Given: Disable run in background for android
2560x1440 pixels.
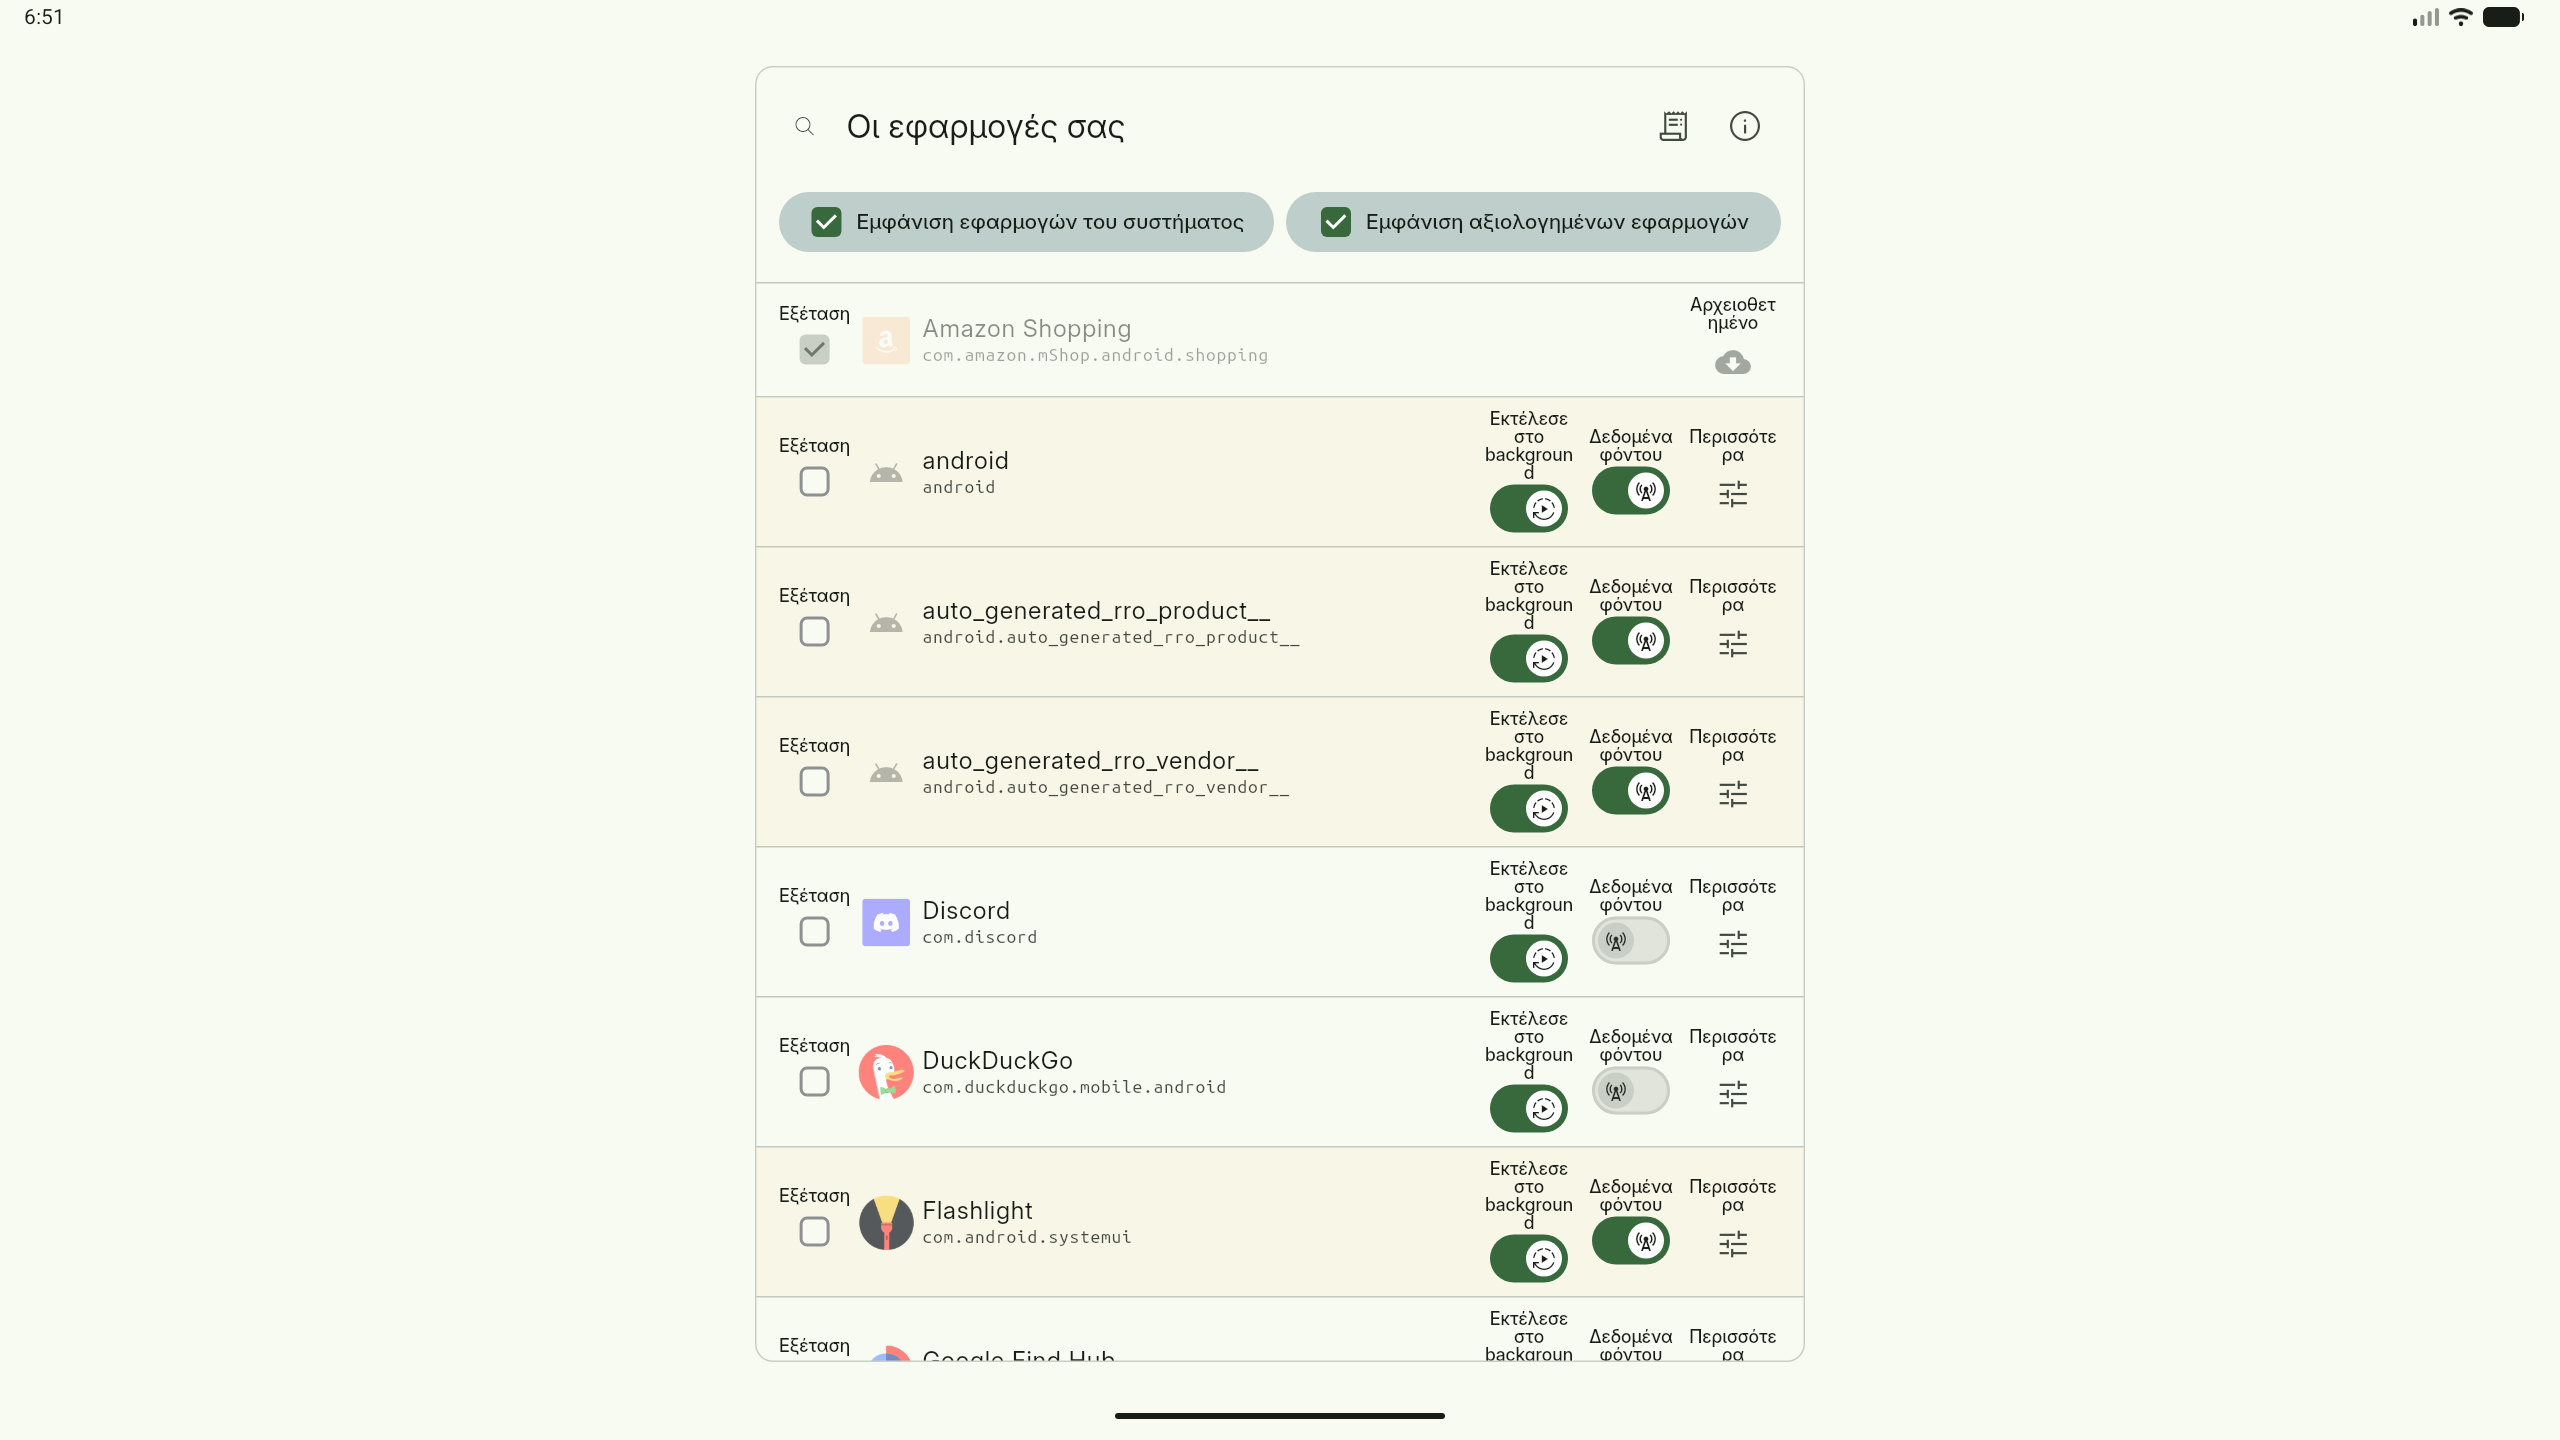Looking at the screenshot, I should (1528, 509).
